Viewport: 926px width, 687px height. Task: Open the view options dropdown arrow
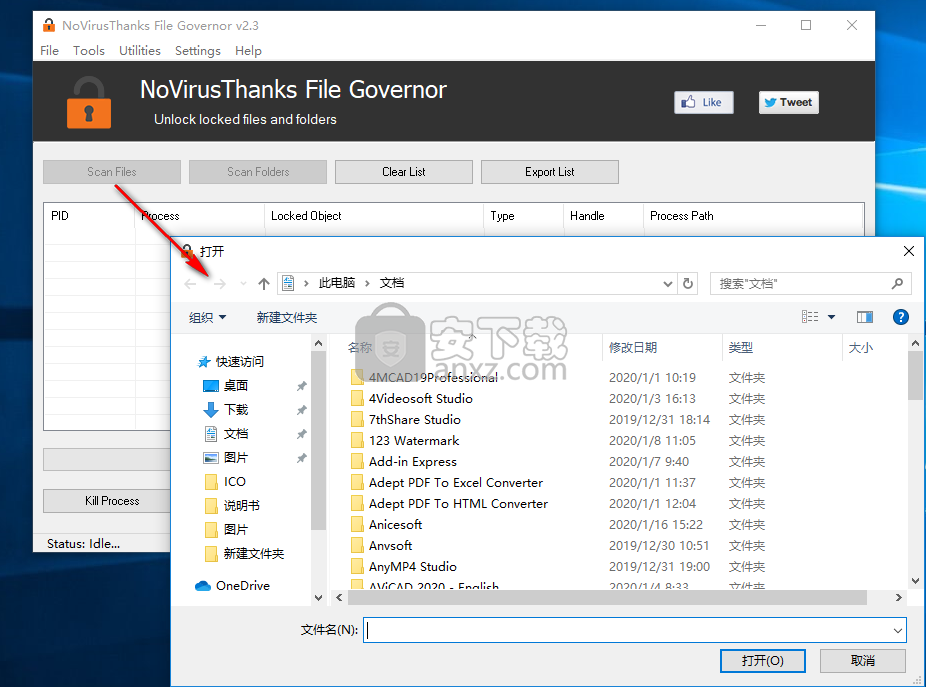click(x=832, y=317)
